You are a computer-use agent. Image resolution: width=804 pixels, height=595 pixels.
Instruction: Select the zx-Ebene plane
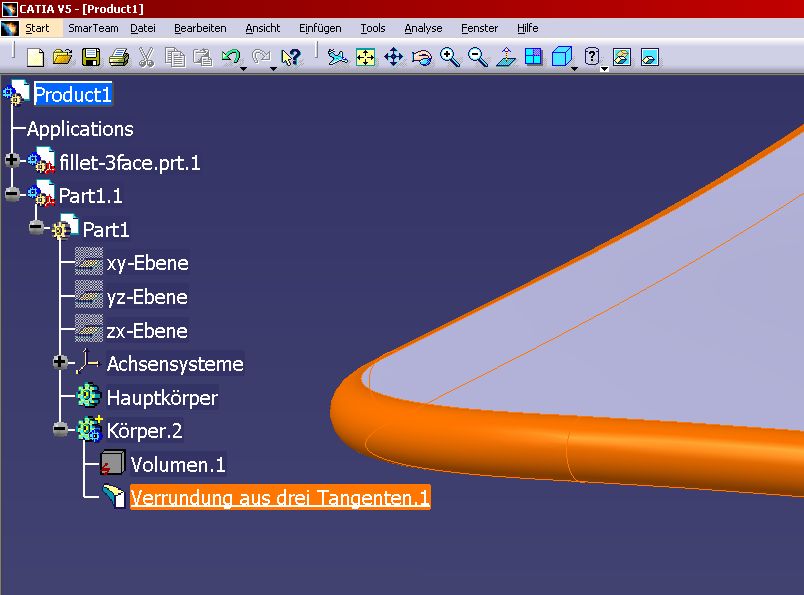point(147,331)
